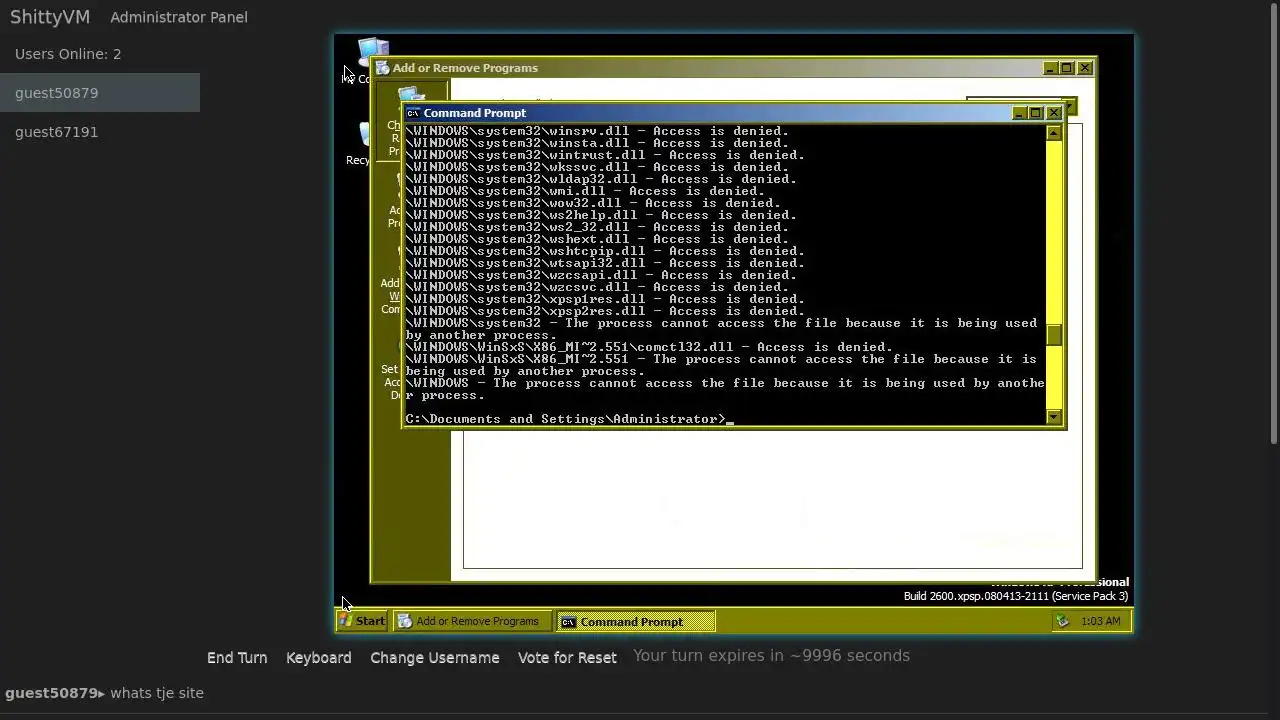Click the Command Prompt scrollbar thumb
Viewport: 1280px width, 720px height.
pos(1054,334)
